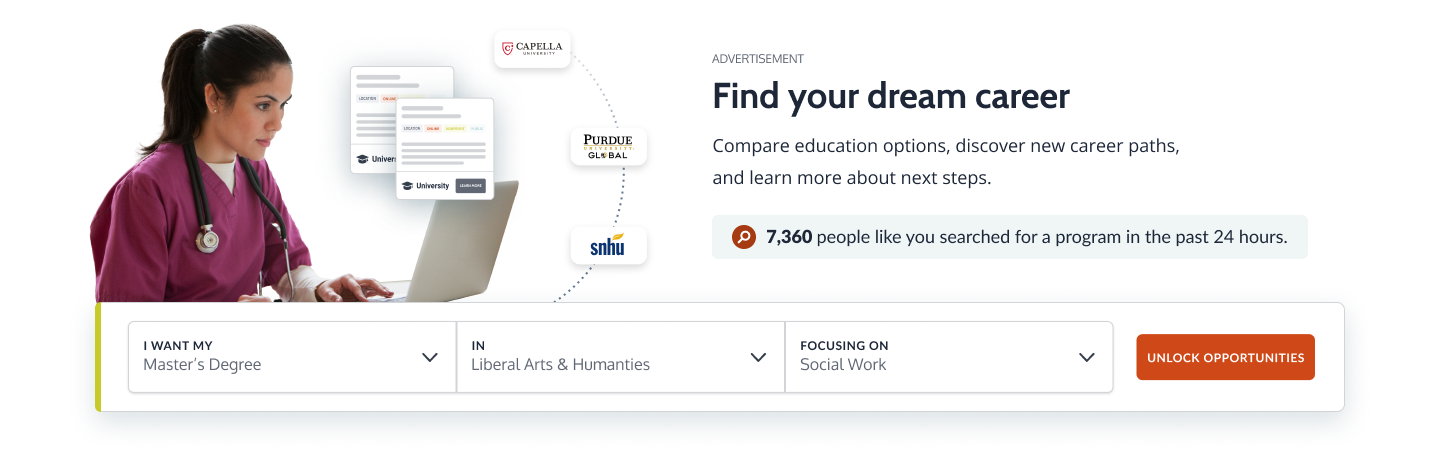Click the graduation cap icon on front card
This screenshot has height=452, width=1440.
(x=407, y=186)
